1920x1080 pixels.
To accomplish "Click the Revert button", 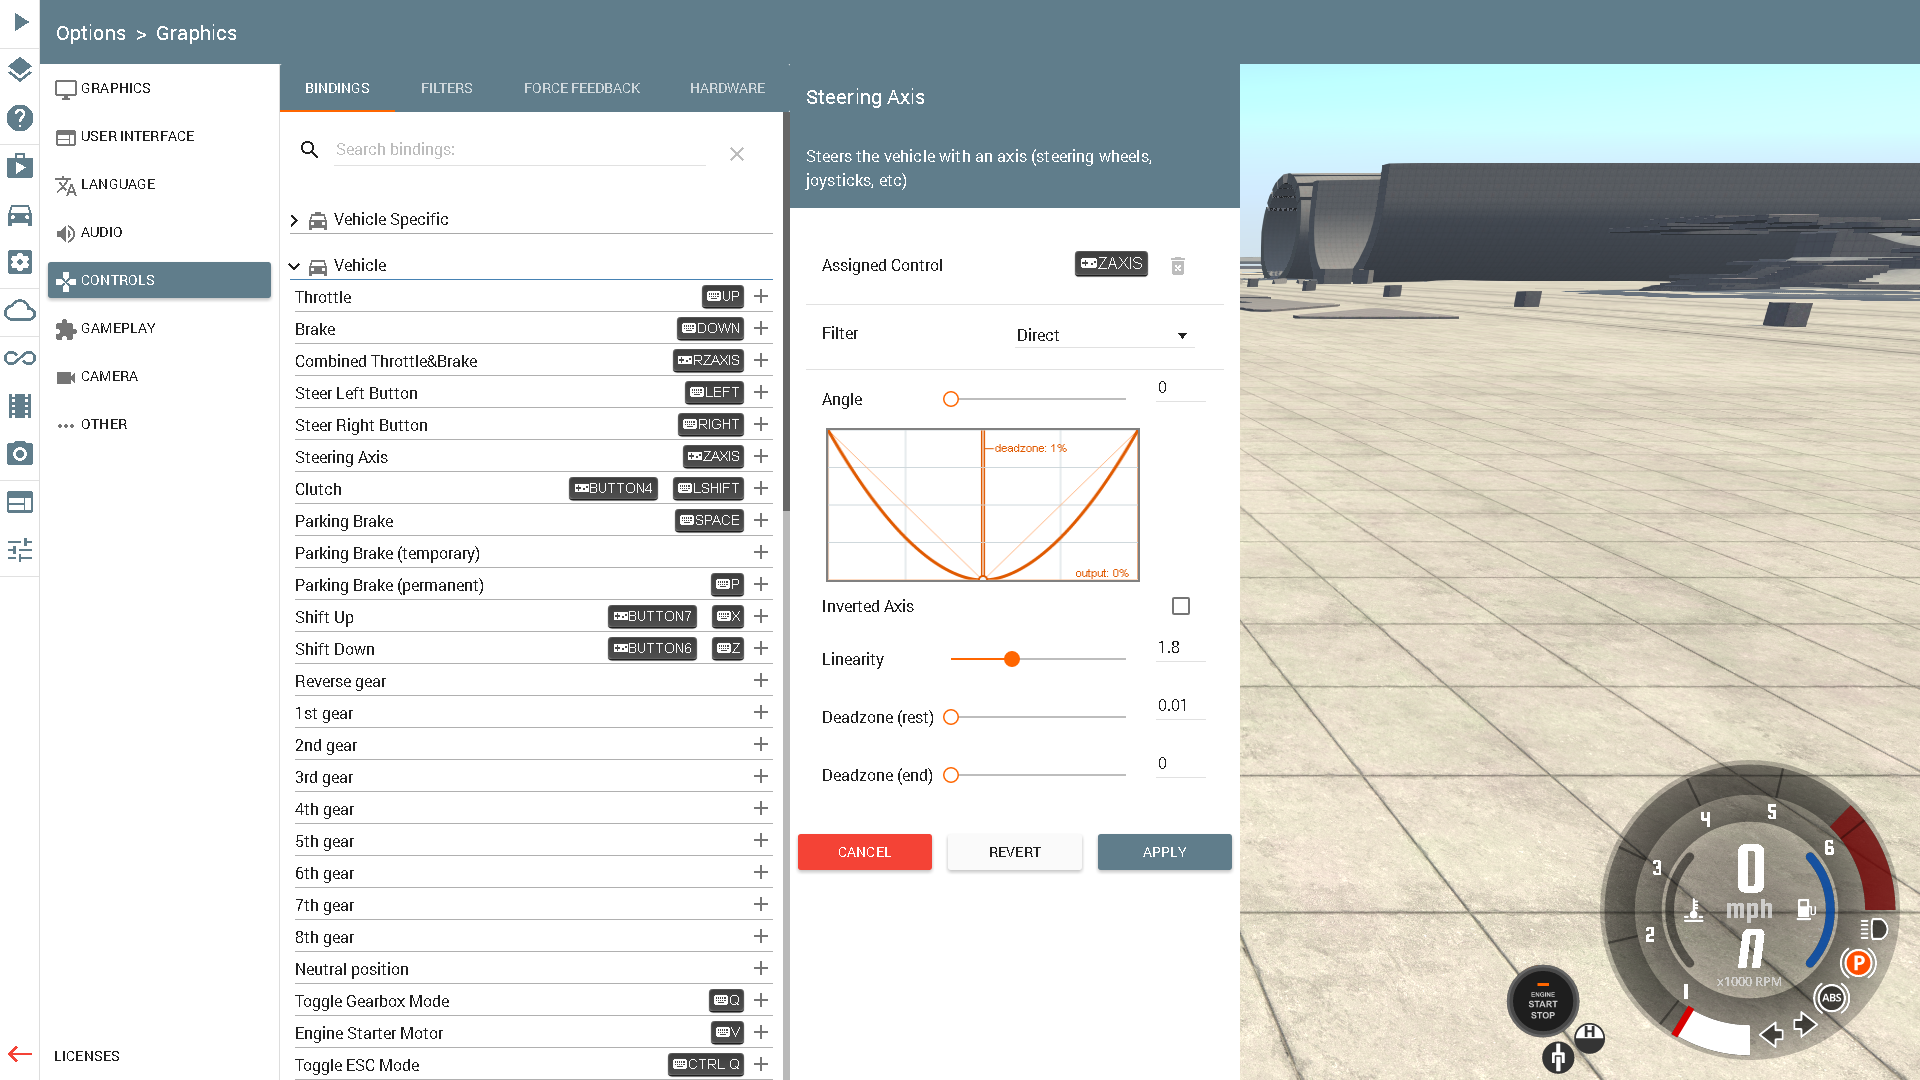I will [x=1014, y=852].
